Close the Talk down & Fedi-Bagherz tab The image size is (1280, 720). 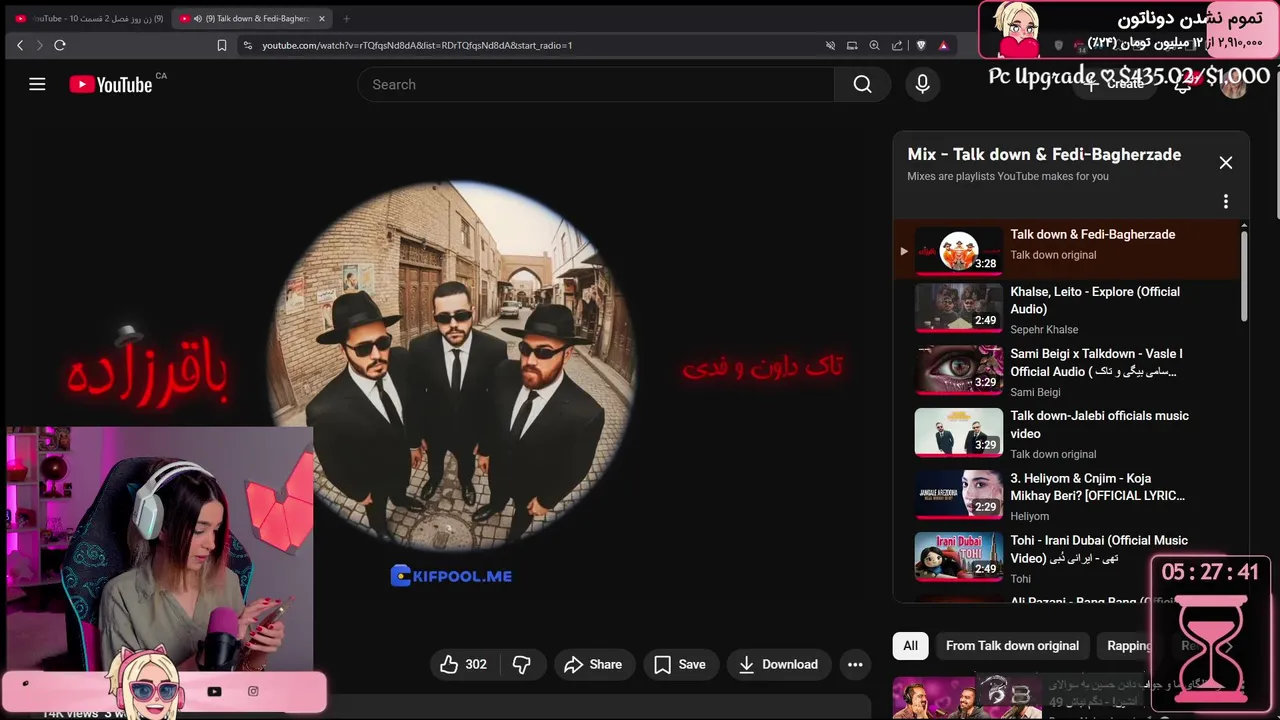click(322, 18)
